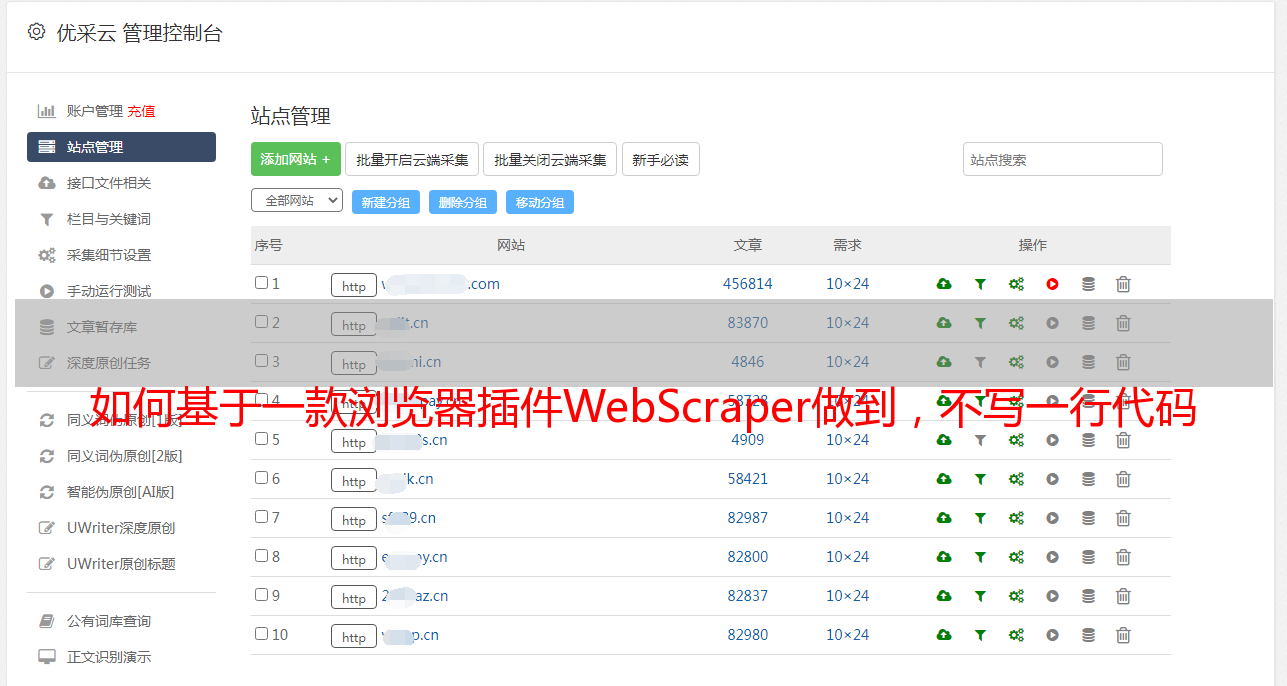Click the play icon in row 9
The width and height of the screenshot is (1287, 686).
coord(1052,596)
